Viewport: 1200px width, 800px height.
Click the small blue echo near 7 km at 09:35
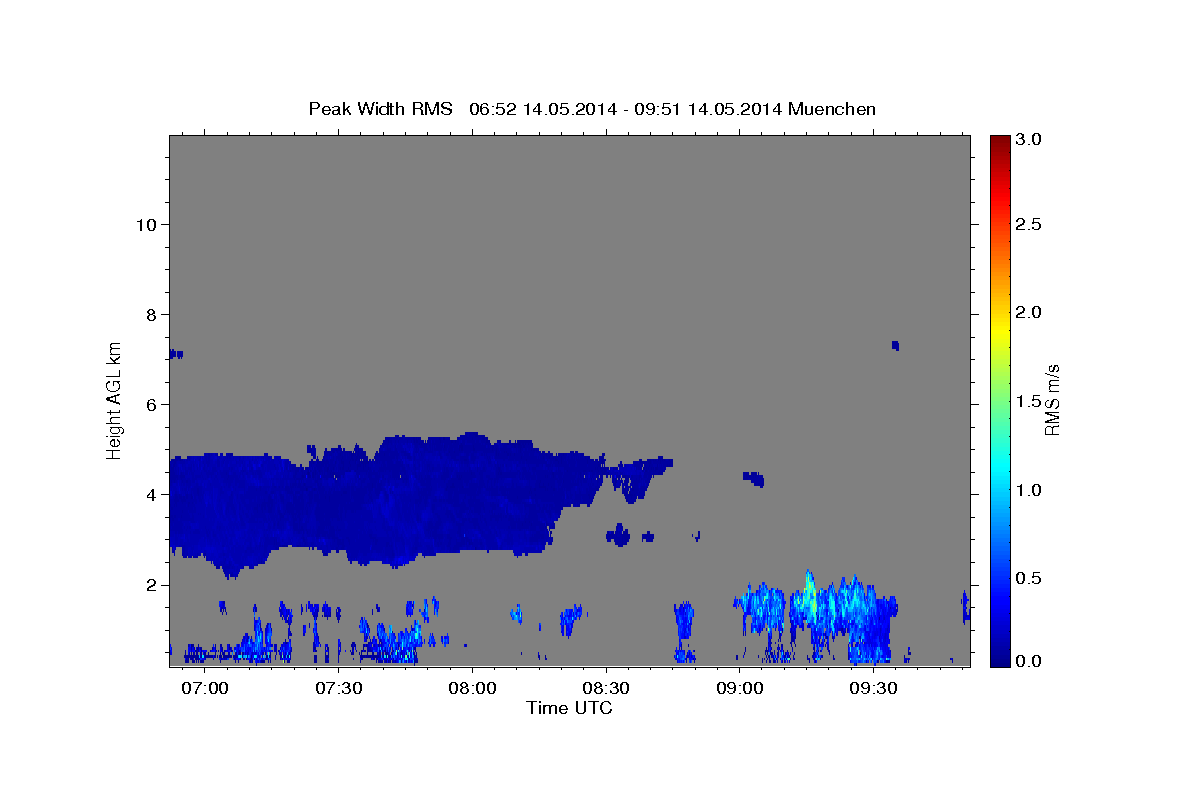tap(895, 345)
